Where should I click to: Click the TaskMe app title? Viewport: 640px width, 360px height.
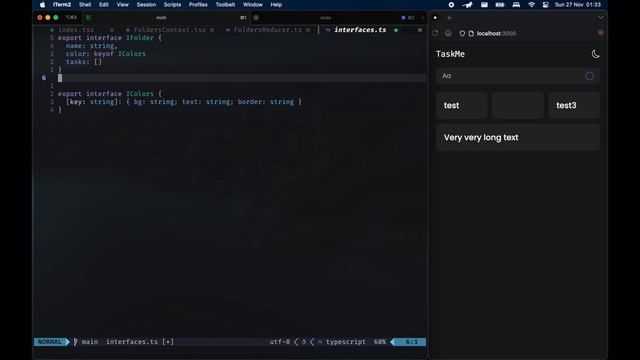click(x=450, y=54)
